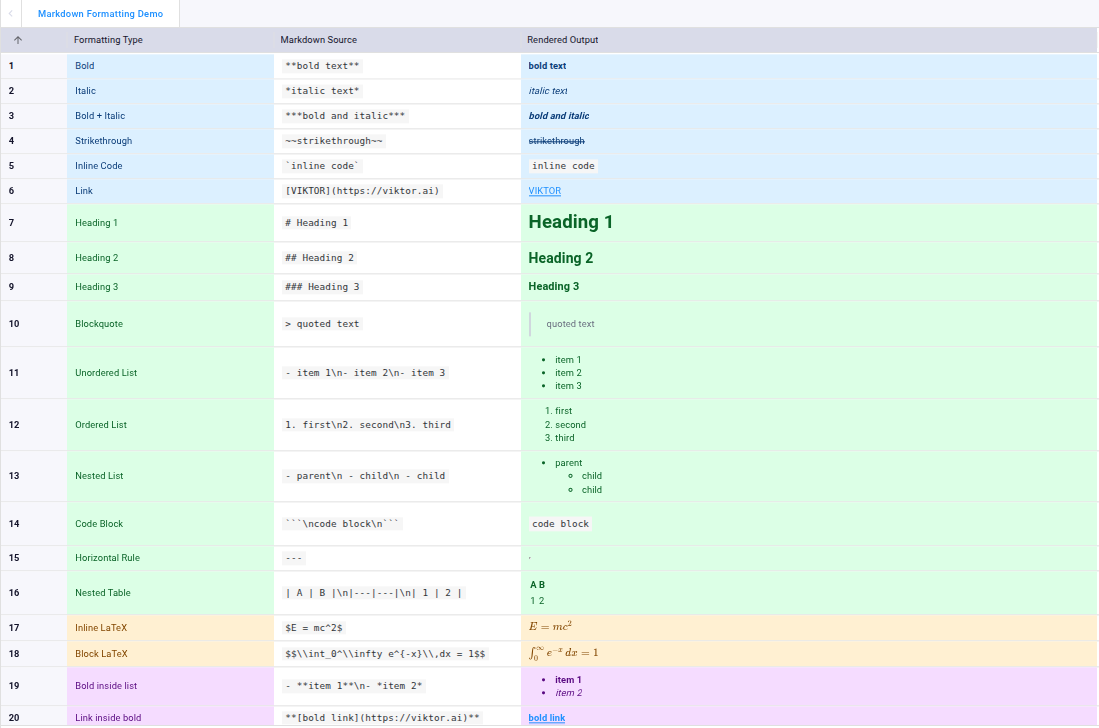1099x728 pixels.
Task: Switch to the Markdown Formatting Demo tab
Action: tap(100, 13)
